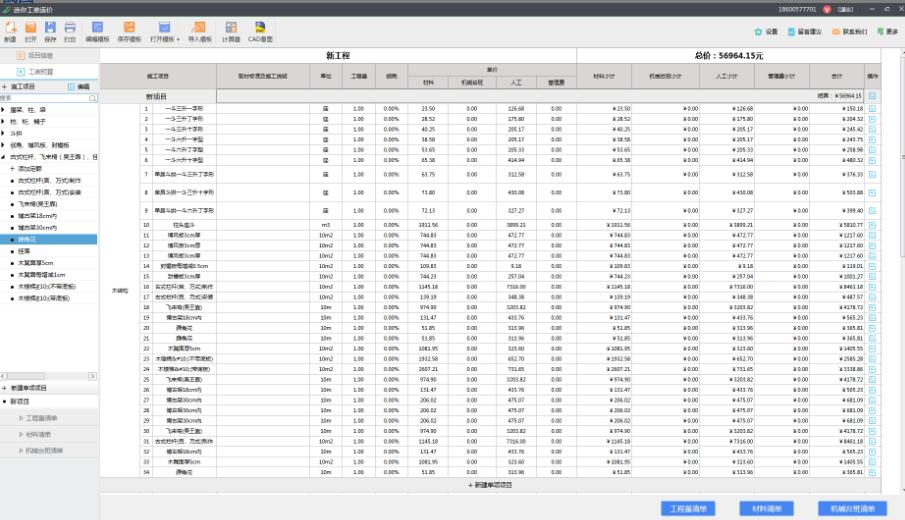Expand the 工程量清单 section in sidebar
Image resolution: width=905 pixels, height=520 pixels.
coord(44,418)
